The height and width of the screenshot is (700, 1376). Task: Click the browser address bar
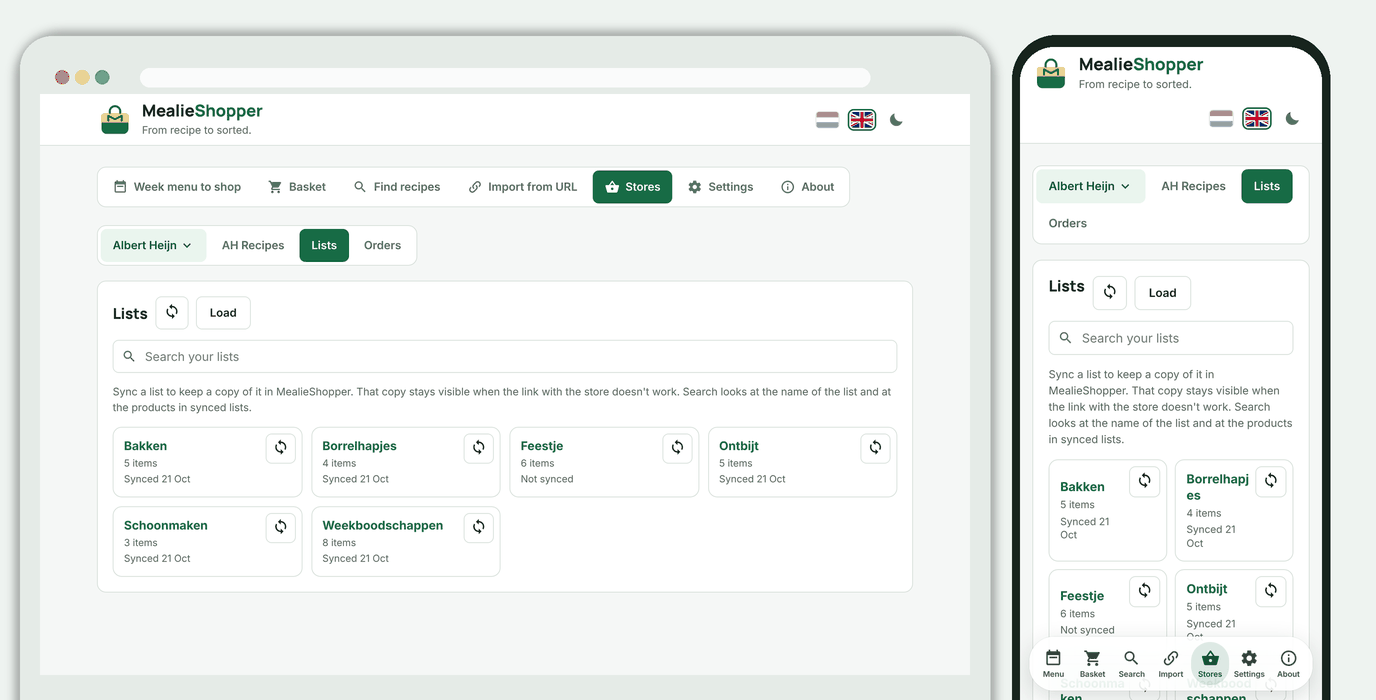click(505, 78)
